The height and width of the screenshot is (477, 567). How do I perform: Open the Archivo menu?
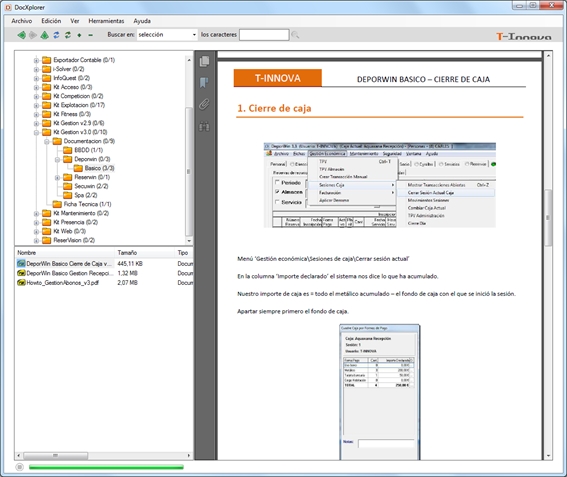(x=22, y=21)
